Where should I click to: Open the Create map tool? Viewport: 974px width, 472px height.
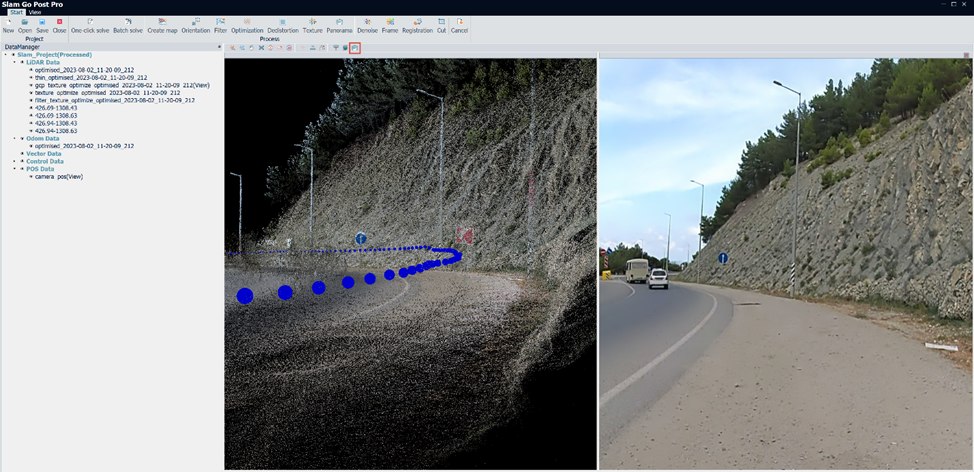(162, 25)
